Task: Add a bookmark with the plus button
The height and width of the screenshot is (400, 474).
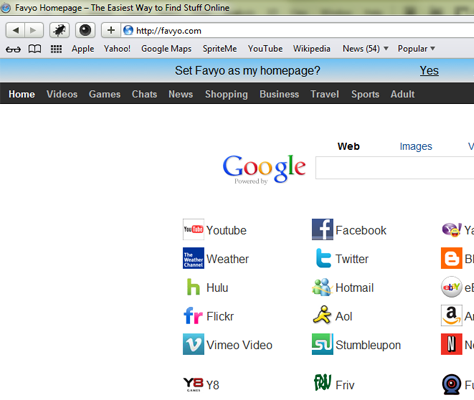Action: 111,31
